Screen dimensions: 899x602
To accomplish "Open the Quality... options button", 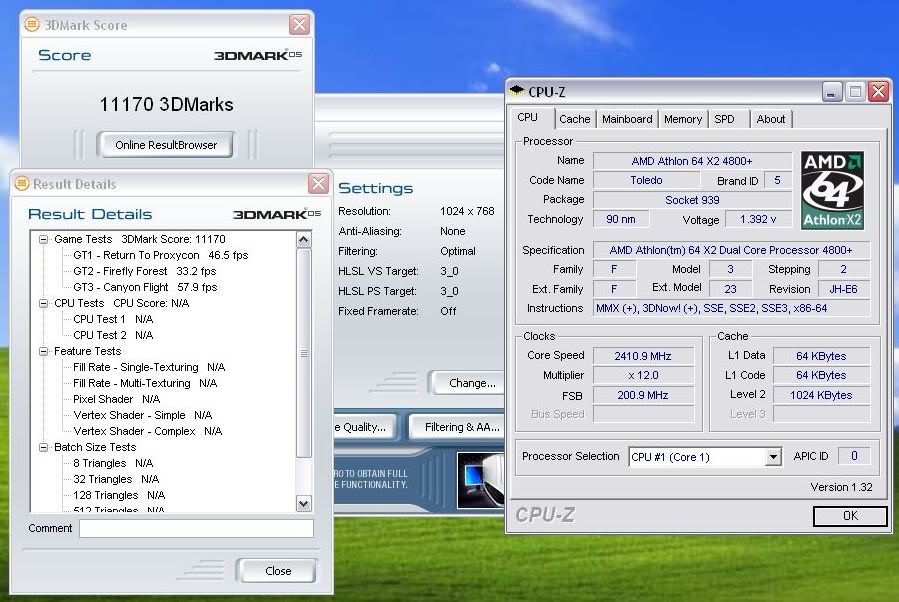I will 363,427.
